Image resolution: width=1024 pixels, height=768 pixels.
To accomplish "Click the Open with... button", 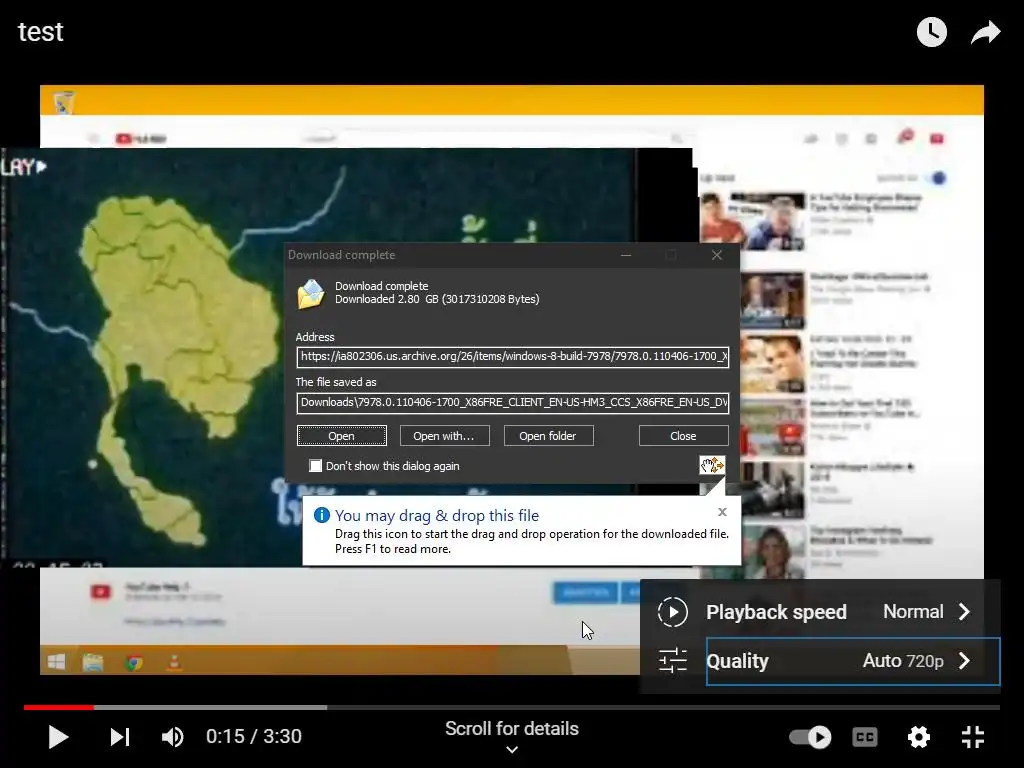I will point(444,436).
